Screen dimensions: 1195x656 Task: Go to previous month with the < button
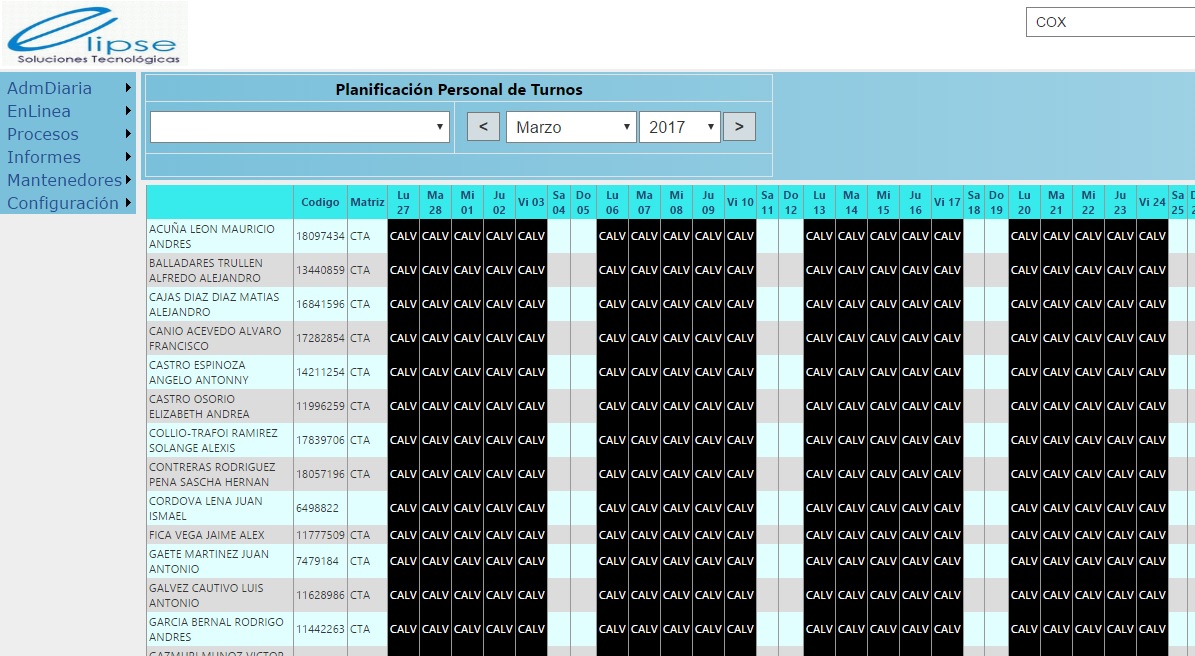(x=483, y=126)
